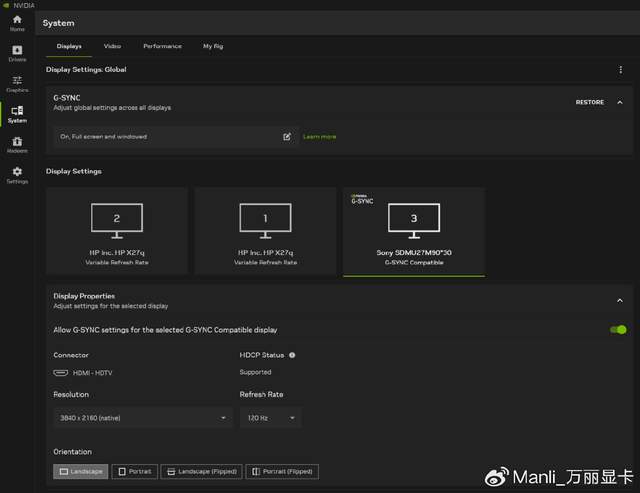The image size is (640, 493).
Task: Click the RESTORE button in G-SYNC
Action: pyautogui.click(x=589, y=102)
